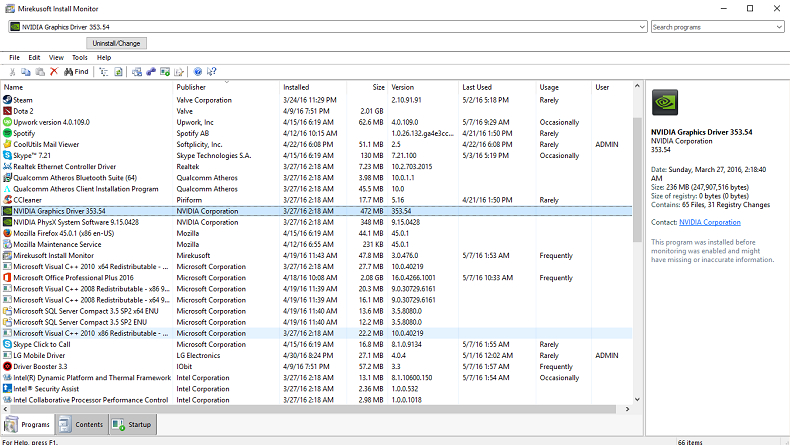Click the blue chain link toolbar icon
790x445 pixels.
click(151, 72)
